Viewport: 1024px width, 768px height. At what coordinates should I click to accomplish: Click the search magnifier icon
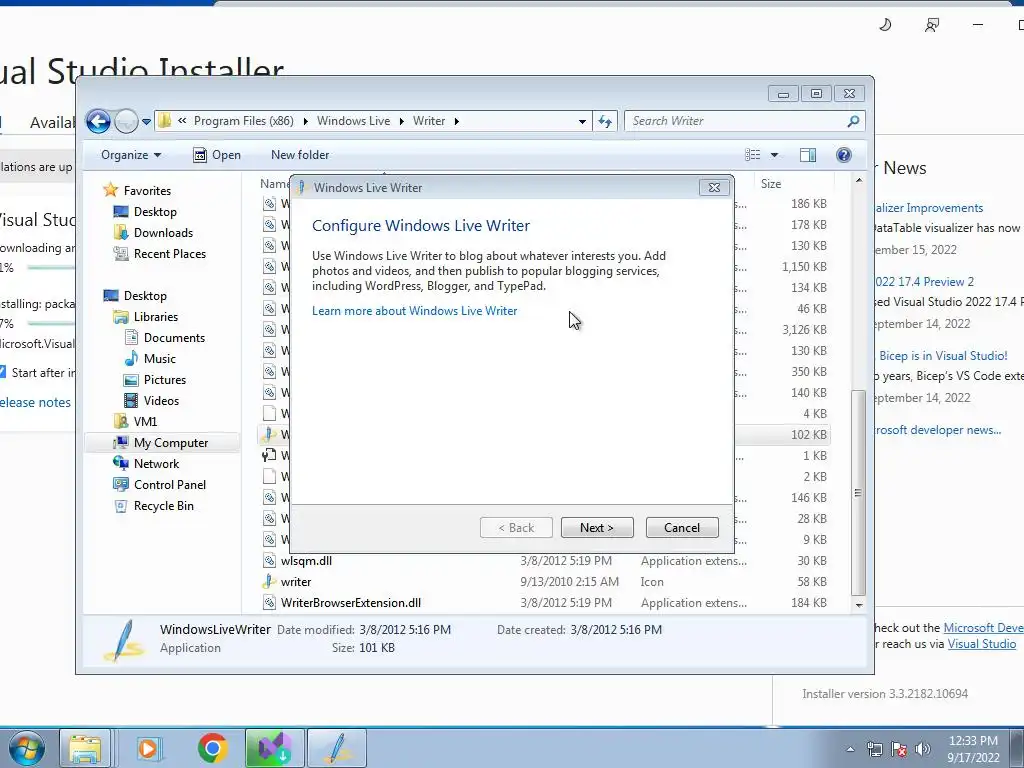853,121
